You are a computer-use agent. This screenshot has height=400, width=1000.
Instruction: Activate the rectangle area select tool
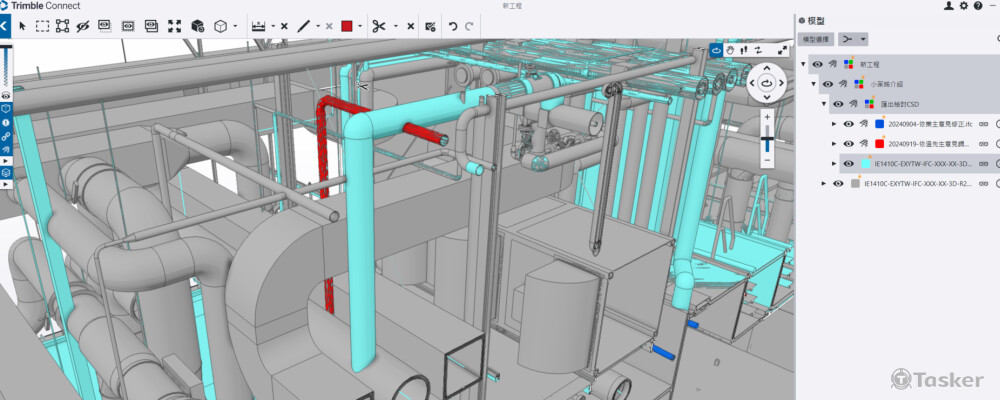pyautogui.click(x=43, y=26)
